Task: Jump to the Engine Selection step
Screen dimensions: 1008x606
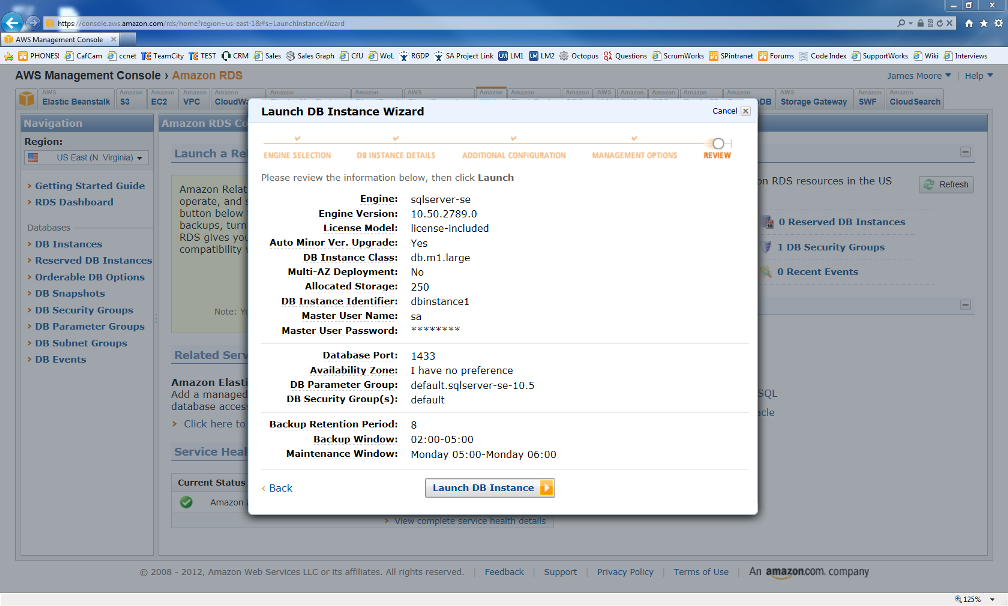Action: pyautogui.click(x=297, y=156)
